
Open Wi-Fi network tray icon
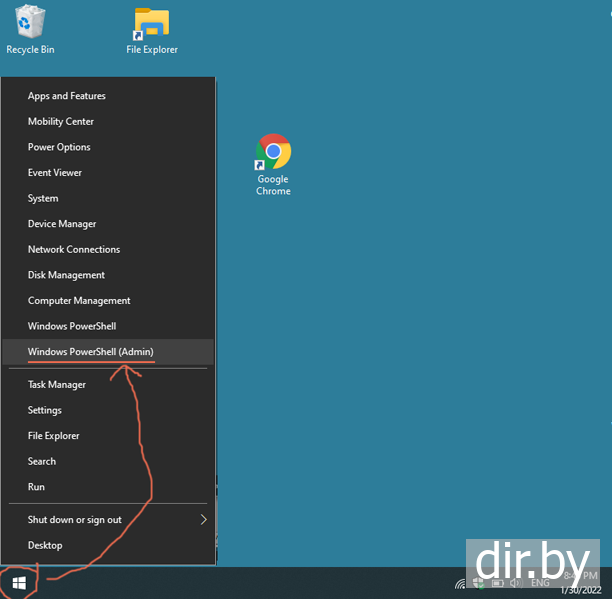[x=461, y=583]
